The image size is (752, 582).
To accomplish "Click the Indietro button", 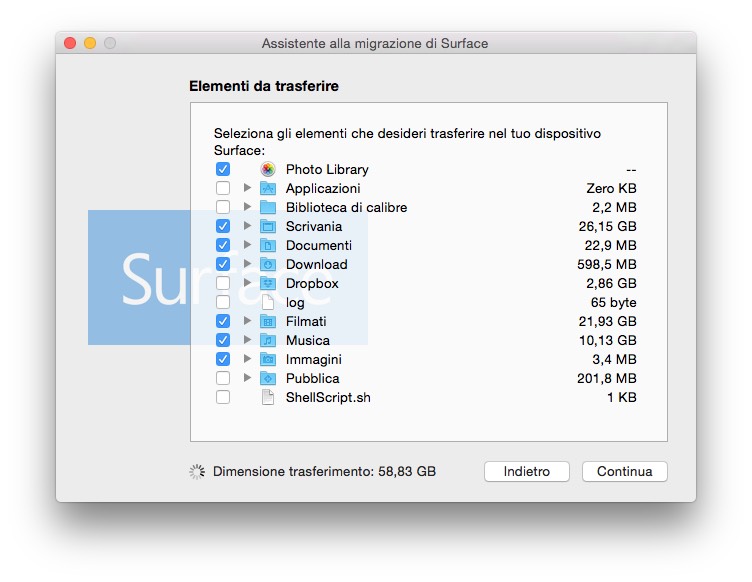I will pos(527,472).
